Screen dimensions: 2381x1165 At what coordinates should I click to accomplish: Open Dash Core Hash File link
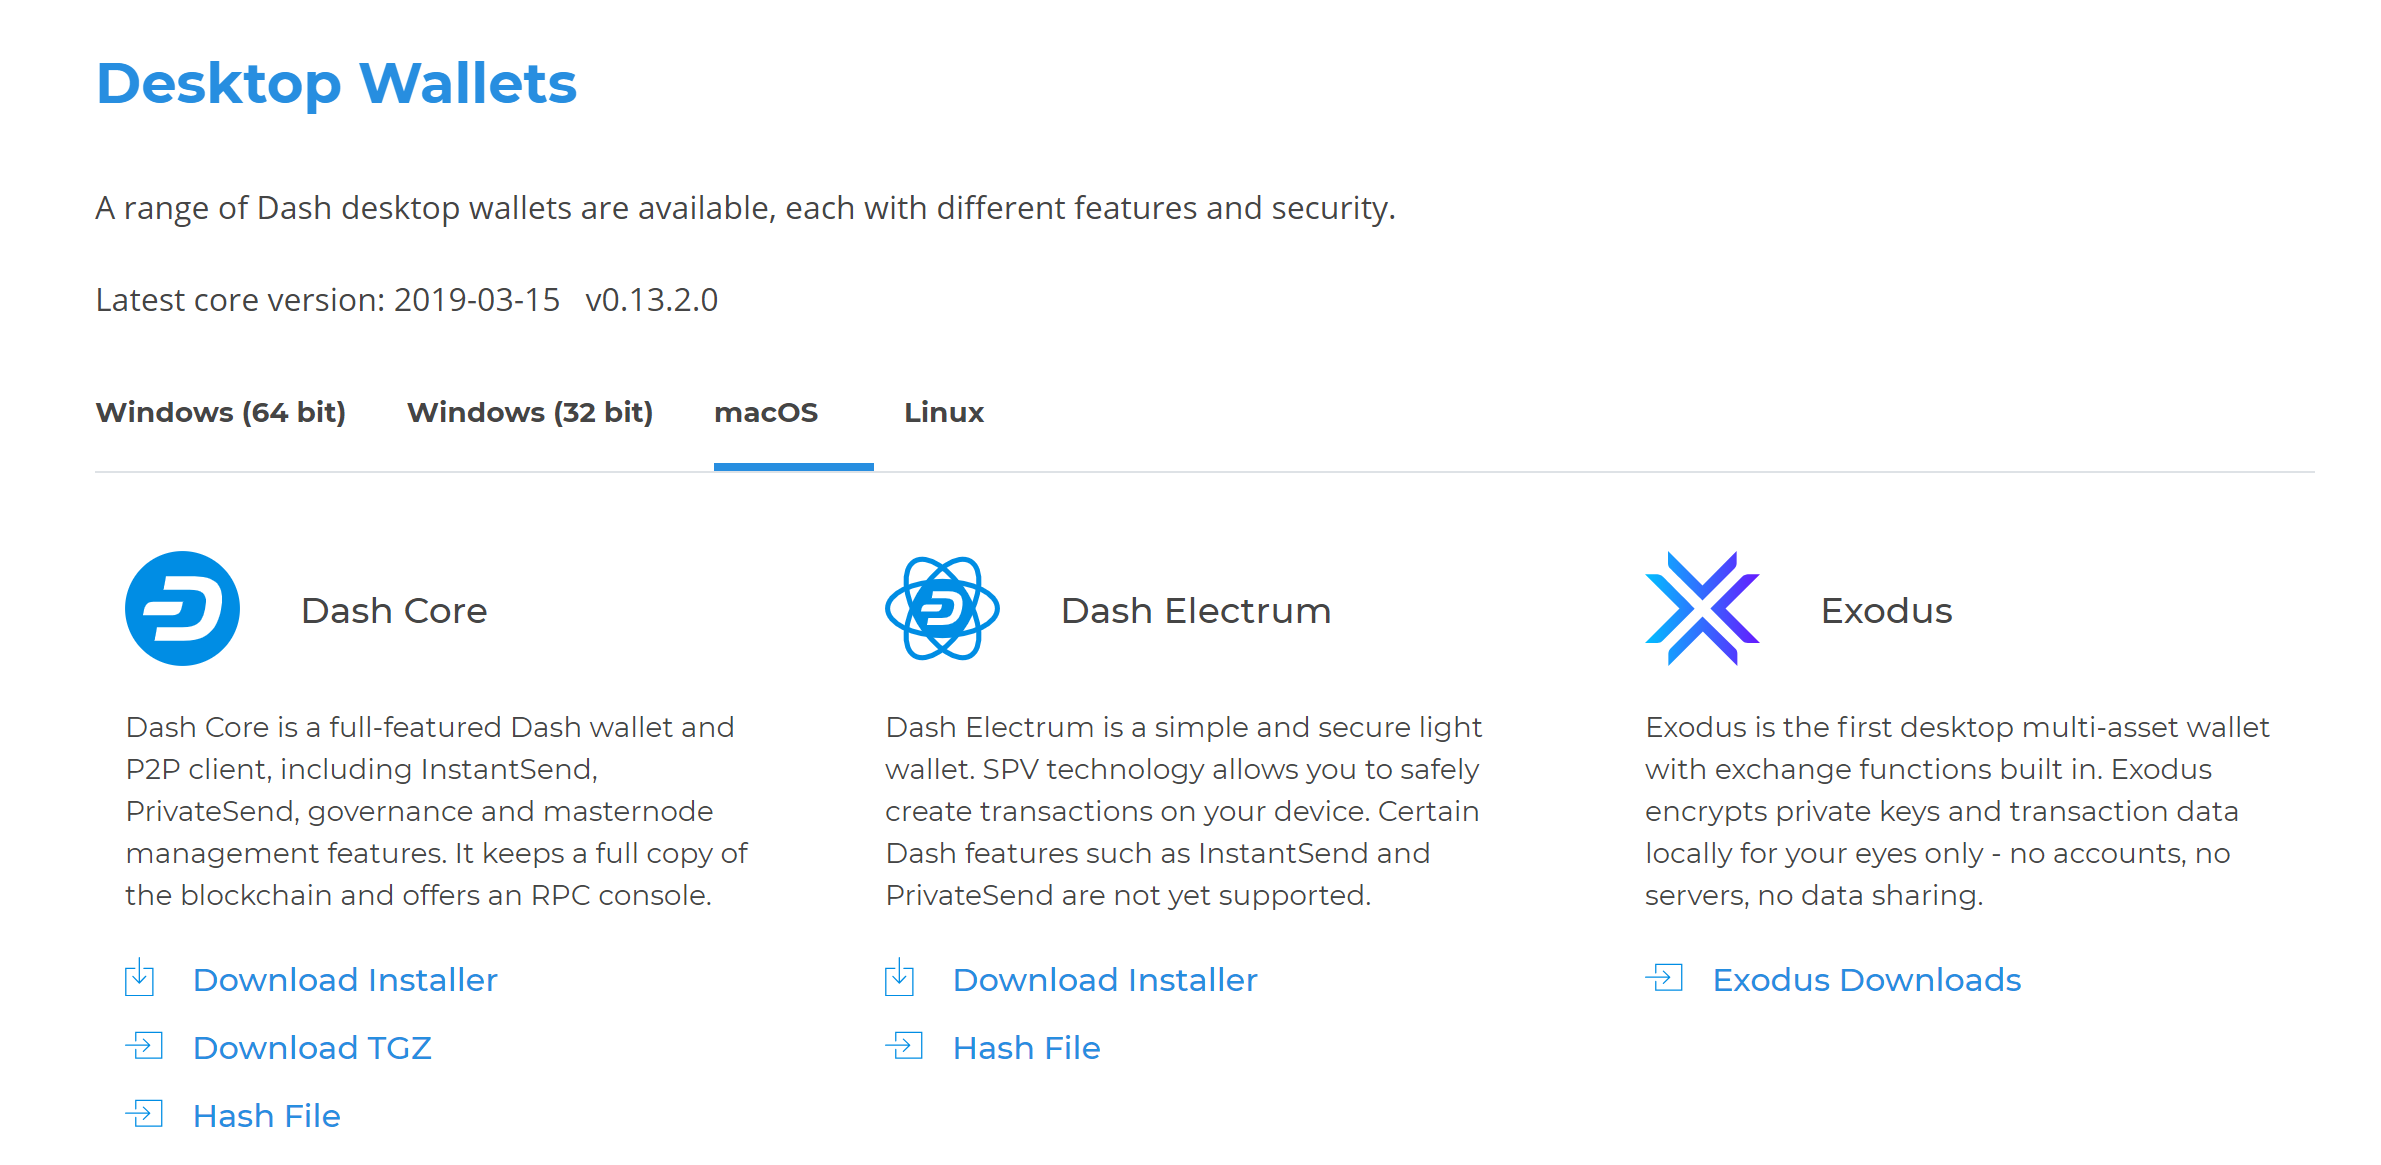tap(267, 1116)
